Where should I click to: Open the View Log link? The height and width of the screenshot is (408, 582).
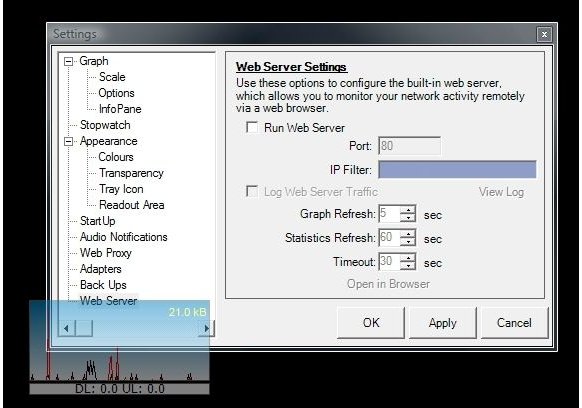click(501, 192)
